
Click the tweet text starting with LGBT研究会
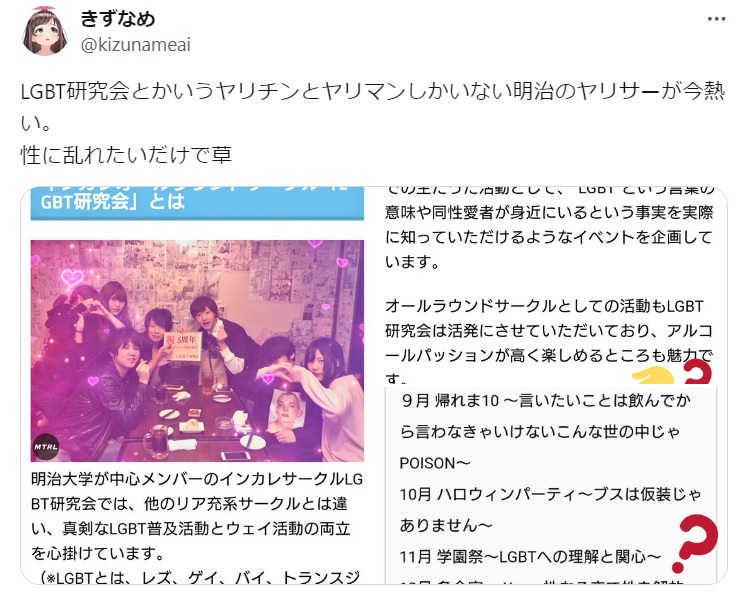372,107
